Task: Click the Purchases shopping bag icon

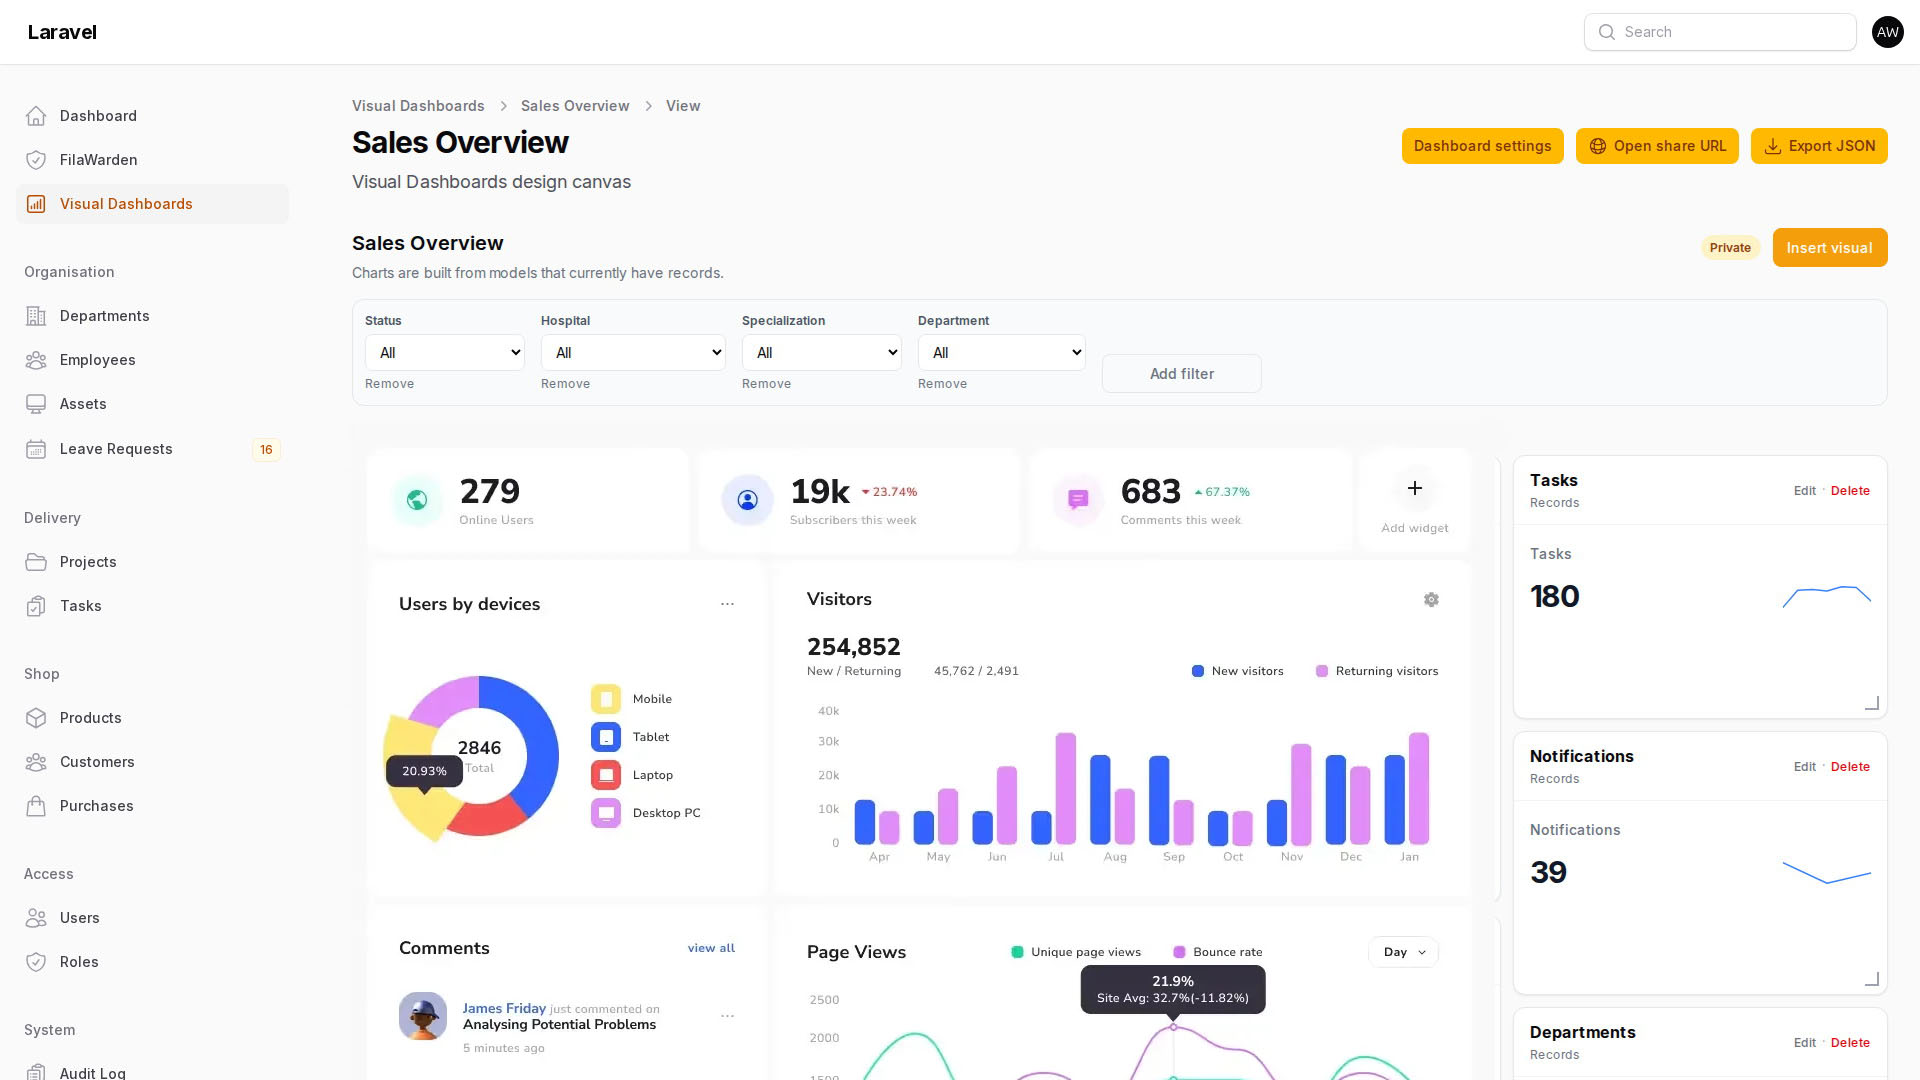Action: point(36,806)
